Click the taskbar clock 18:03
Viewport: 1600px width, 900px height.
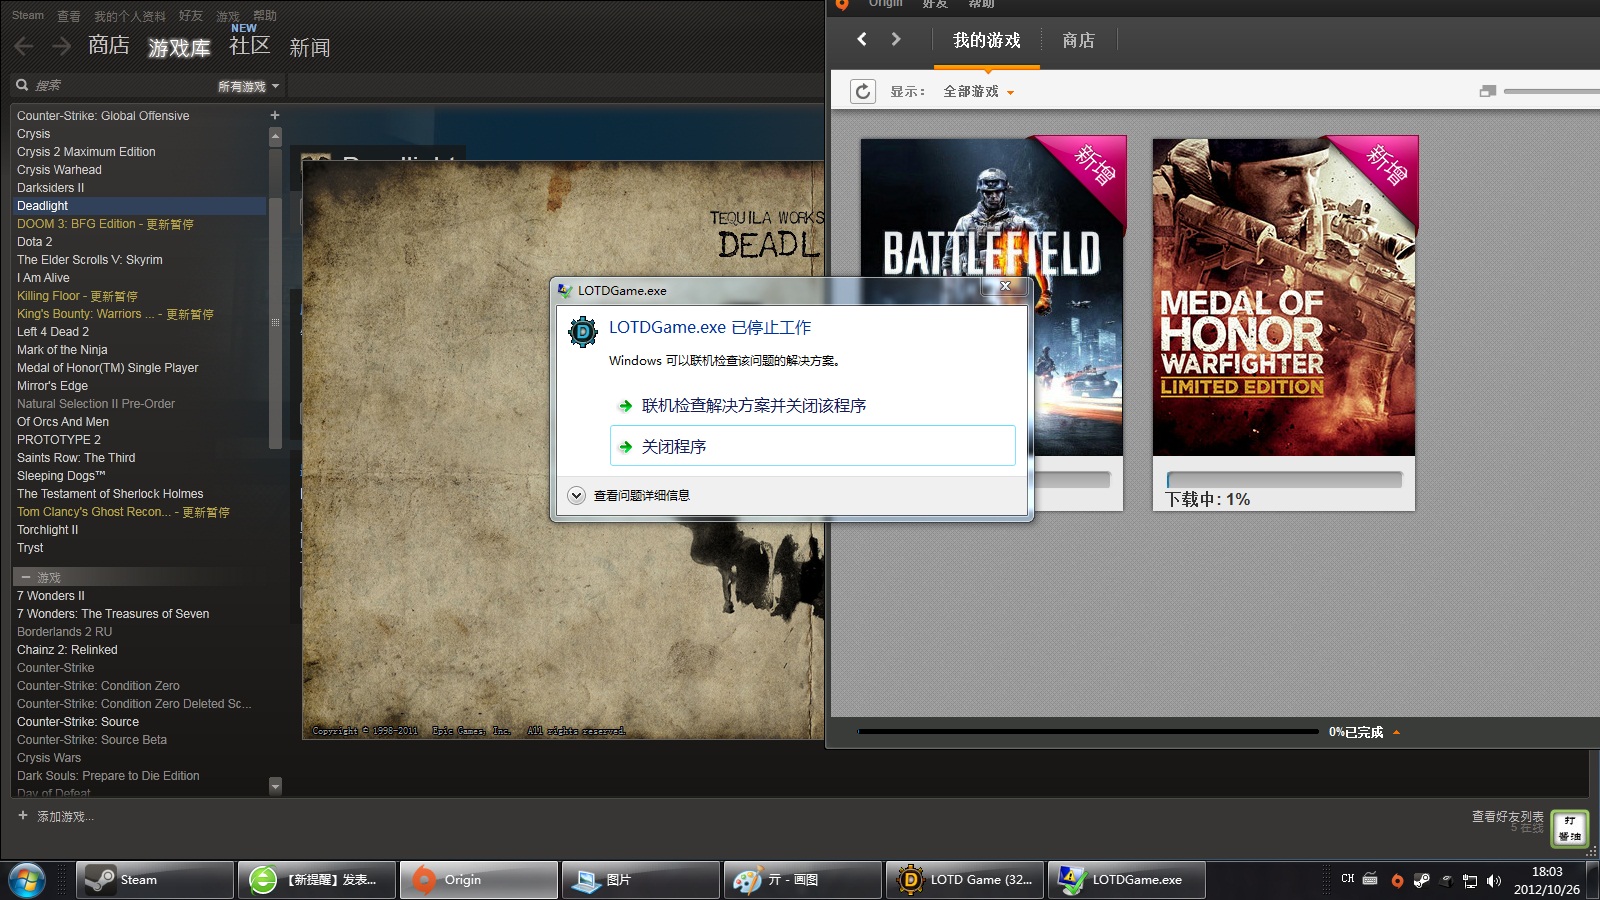1546,871
